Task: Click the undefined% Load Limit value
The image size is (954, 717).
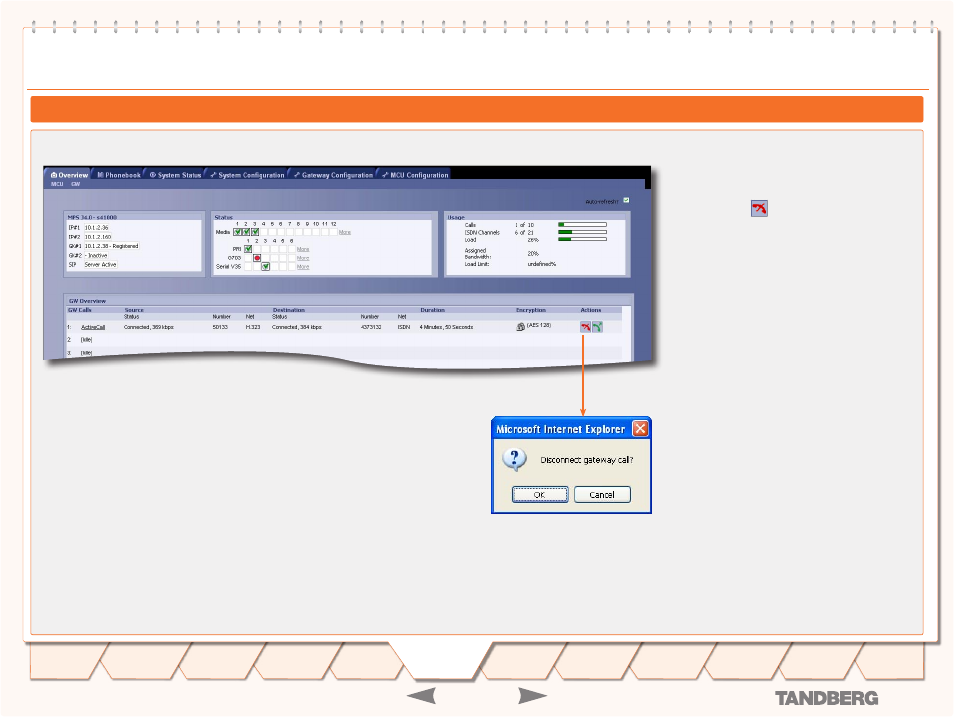Action: pos(541,264)
